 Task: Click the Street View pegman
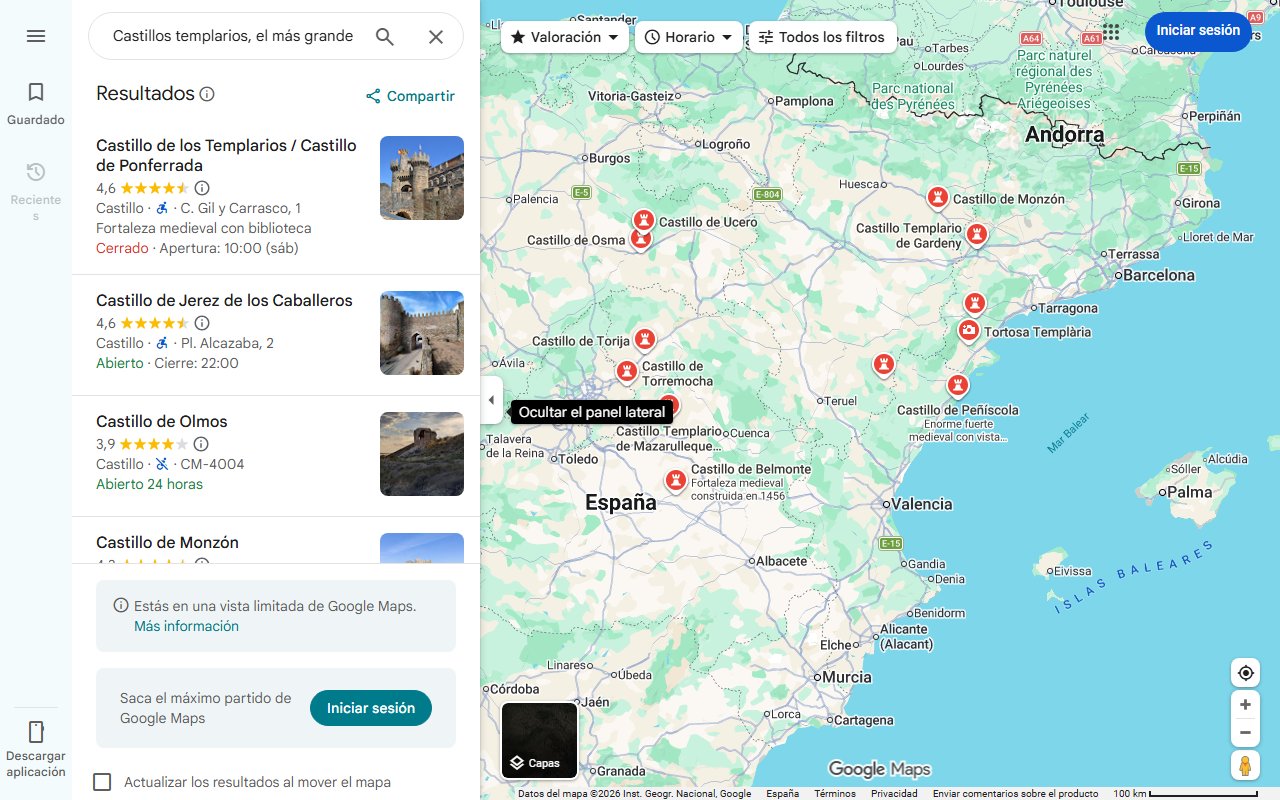click(1245, 765)
